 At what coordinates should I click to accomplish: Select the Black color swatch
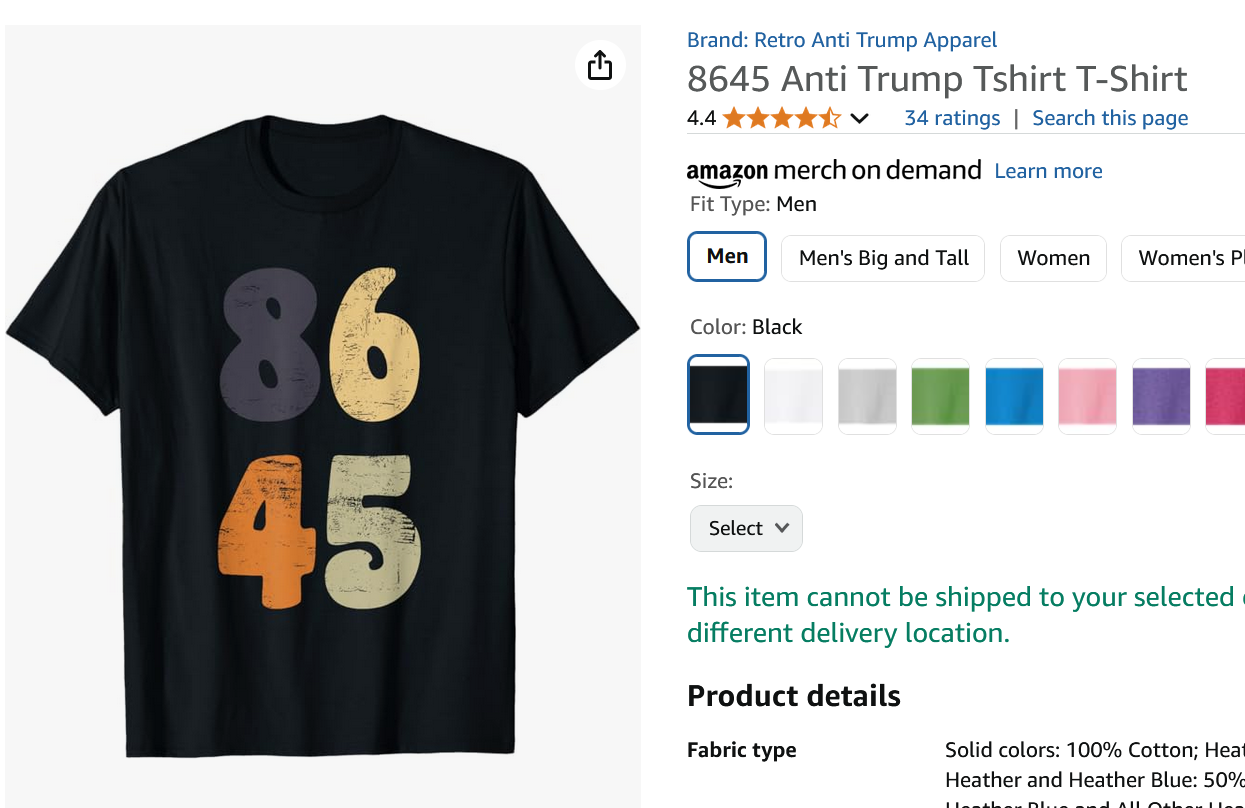(x=718, y=395)
